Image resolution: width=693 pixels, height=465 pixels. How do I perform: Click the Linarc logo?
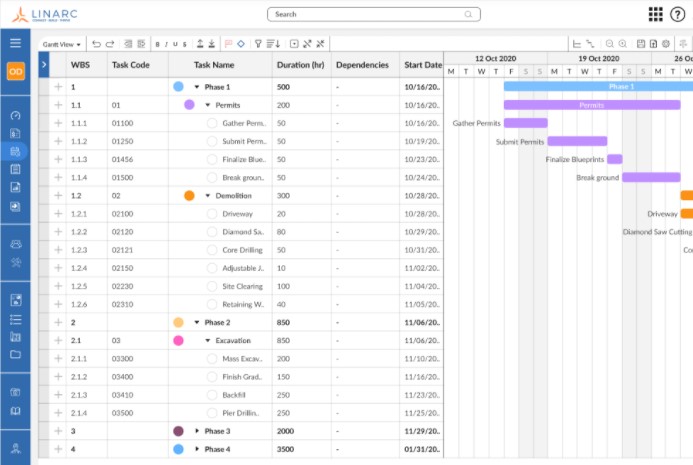point(44,15)
